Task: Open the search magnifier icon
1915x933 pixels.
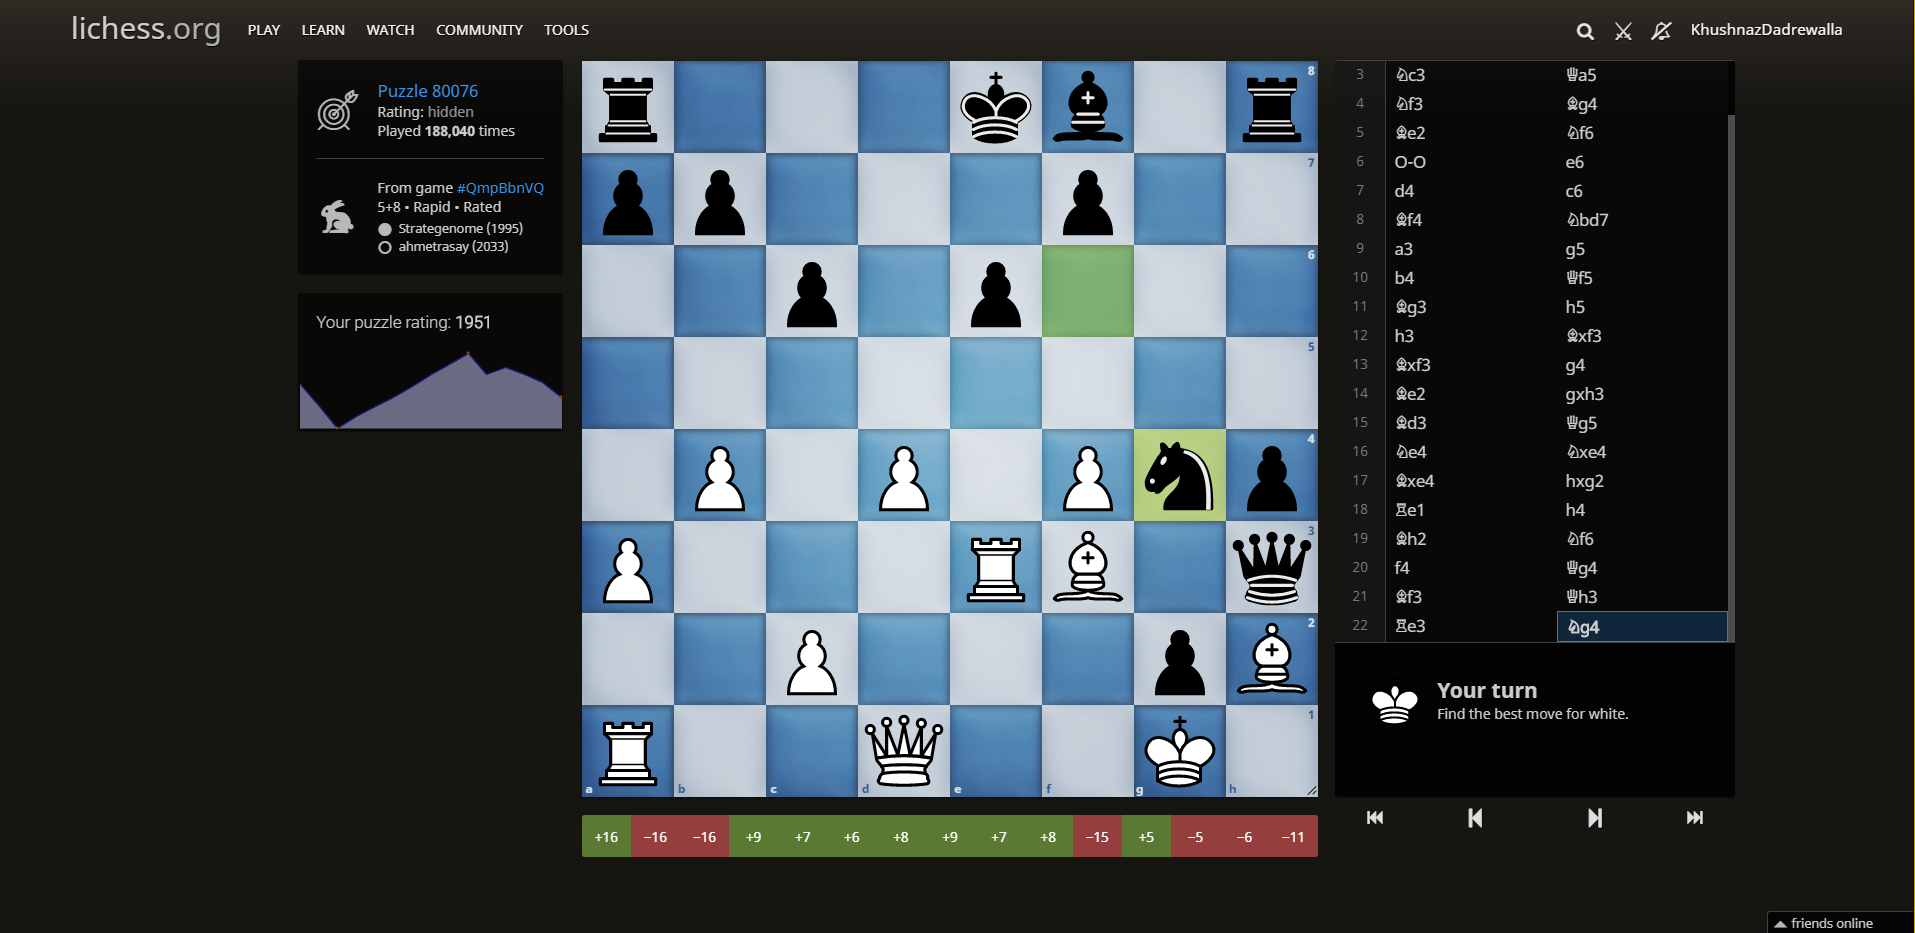Action: point(1584,30)
